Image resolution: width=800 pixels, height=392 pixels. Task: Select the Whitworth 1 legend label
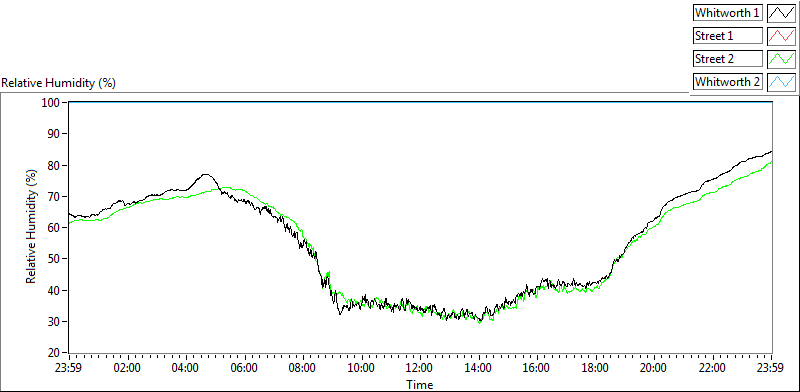tap(727, 13)
